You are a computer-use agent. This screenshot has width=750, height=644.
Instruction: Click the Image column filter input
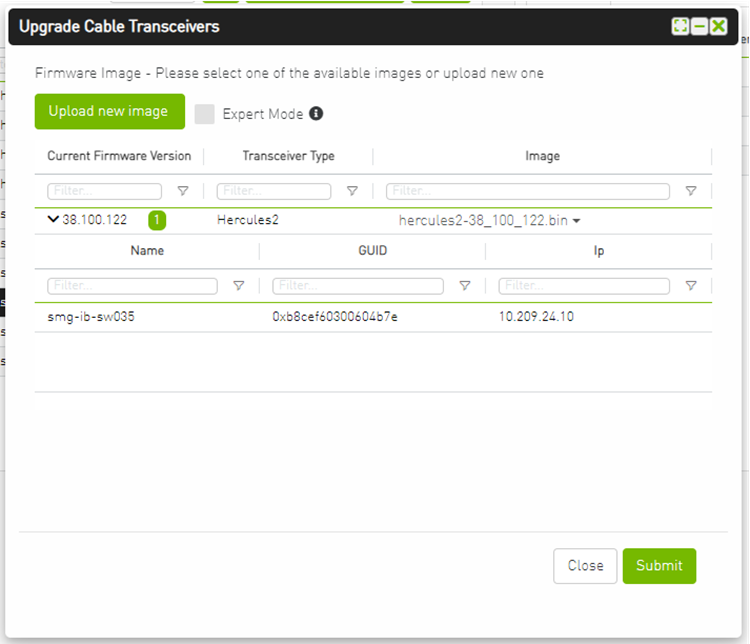(528, 191)
